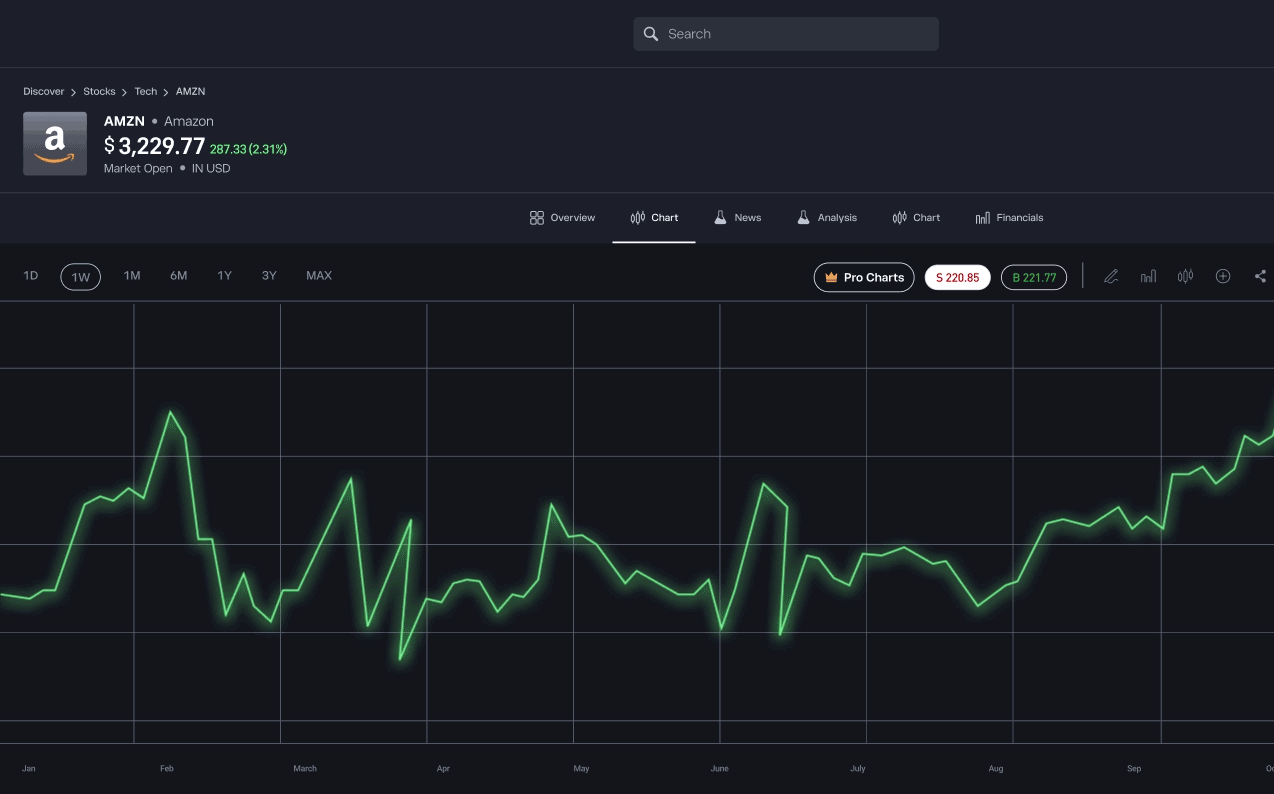Screen dimensions: 1274x794
Task: Open the Analysis tab
Action: point(827,218)
